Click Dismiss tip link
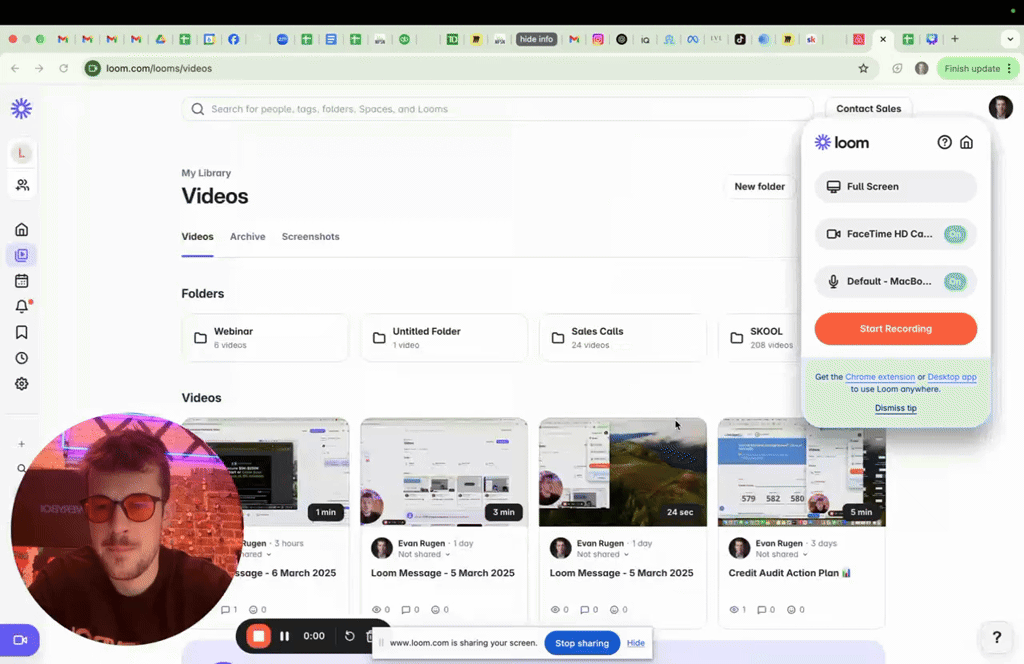 (895, 408)
